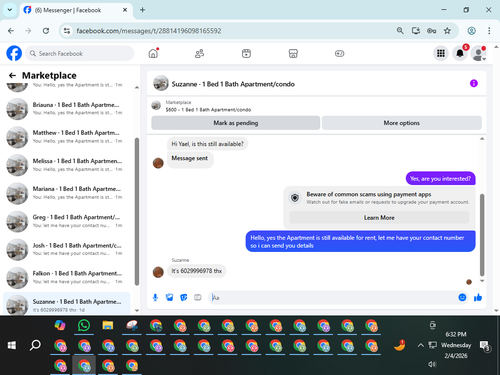Image resolution: width=500 pixels, height=375 pixels.
Task: Click Learn More about scams
Action: coord(379,218)
